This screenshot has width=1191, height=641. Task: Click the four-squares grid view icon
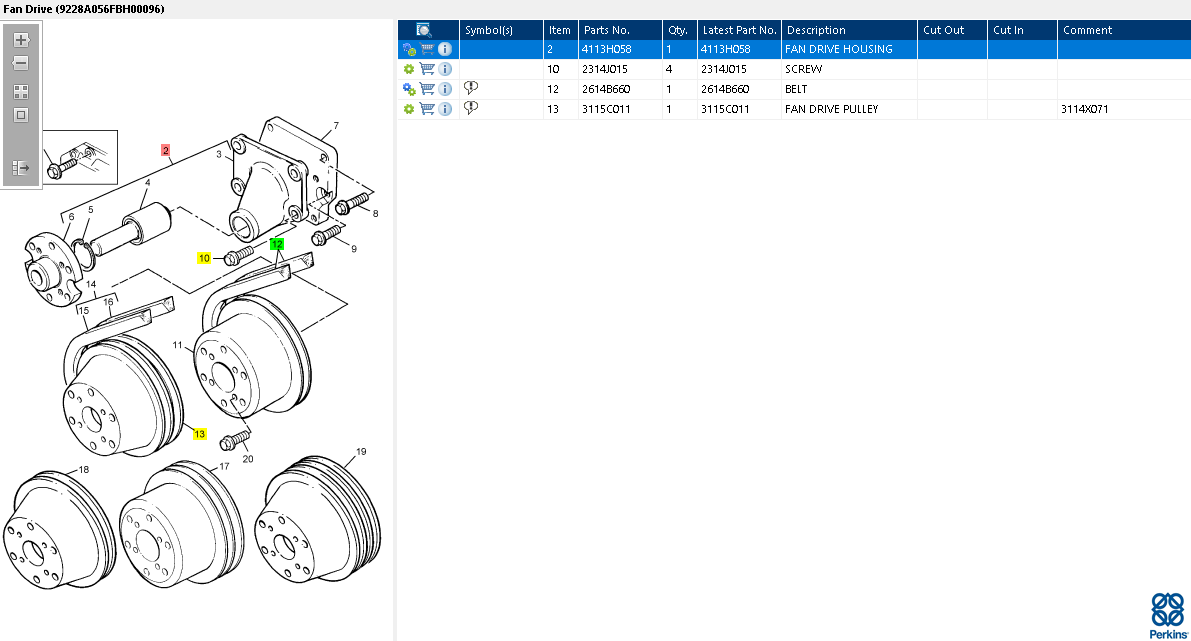pos(20,91)
